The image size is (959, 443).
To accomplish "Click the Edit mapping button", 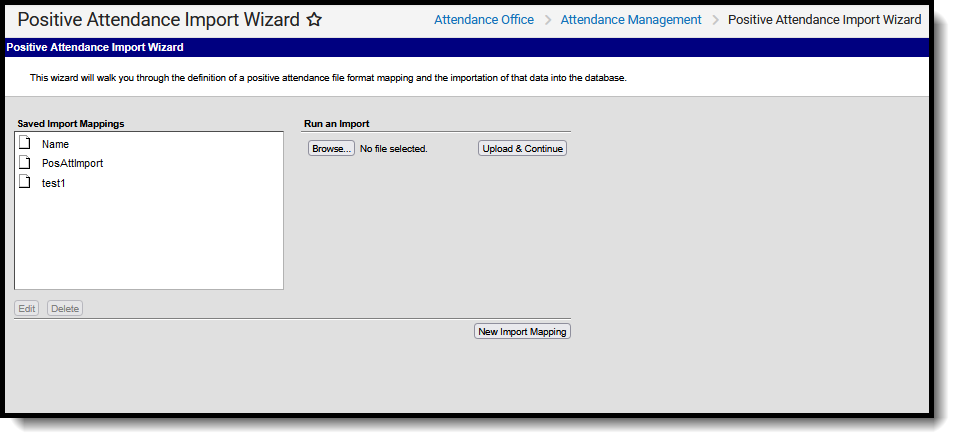I will click(x=26, y=308).
